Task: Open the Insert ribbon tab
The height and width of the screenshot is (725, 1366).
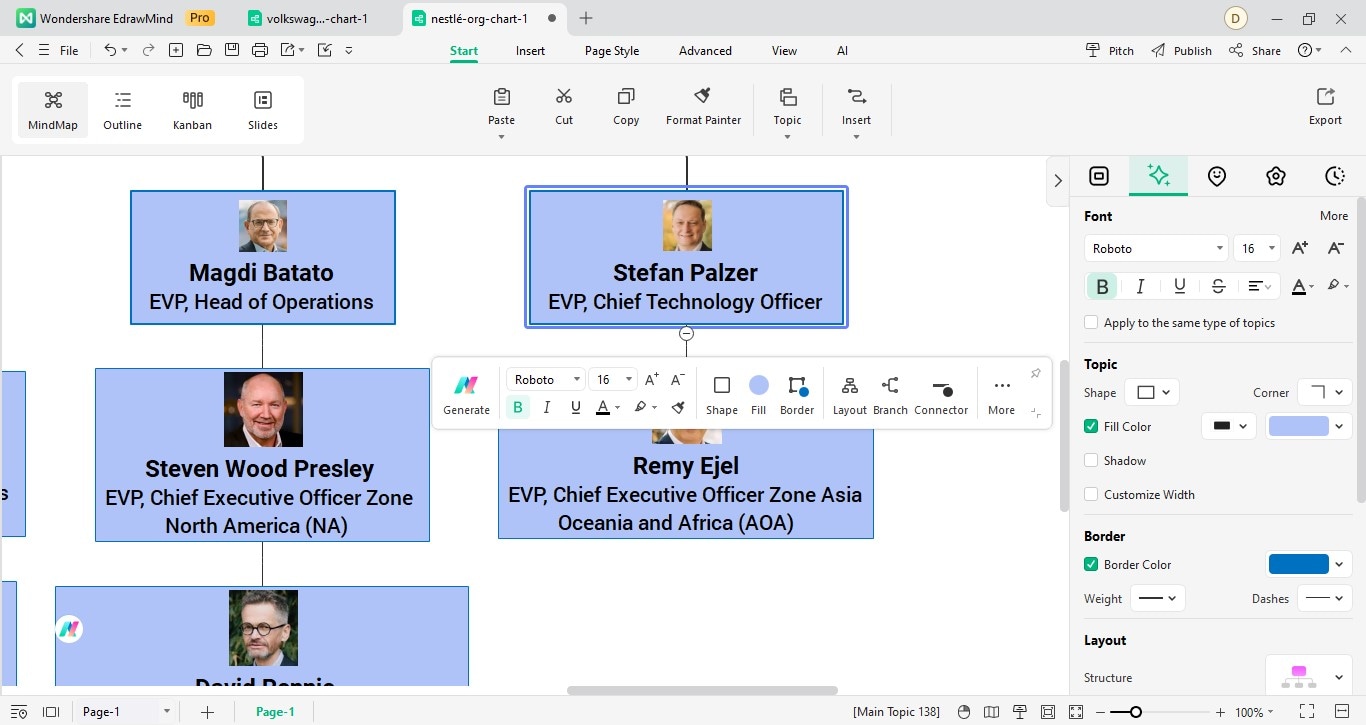Action: 530,51
